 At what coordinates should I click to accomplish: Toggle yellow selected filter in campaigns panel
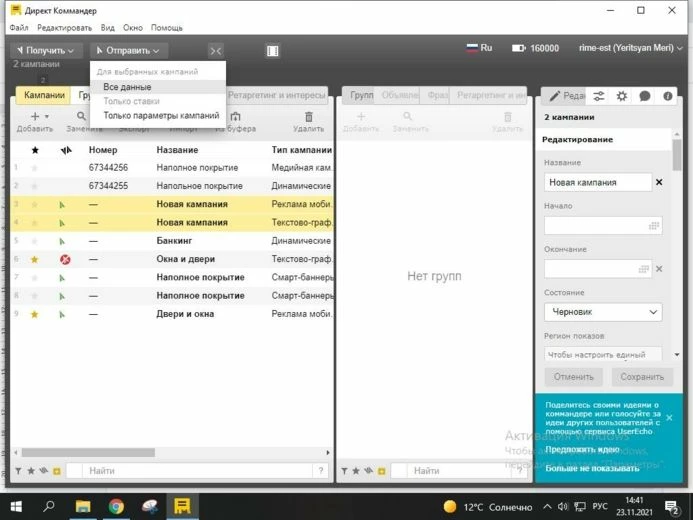point(57,471)
